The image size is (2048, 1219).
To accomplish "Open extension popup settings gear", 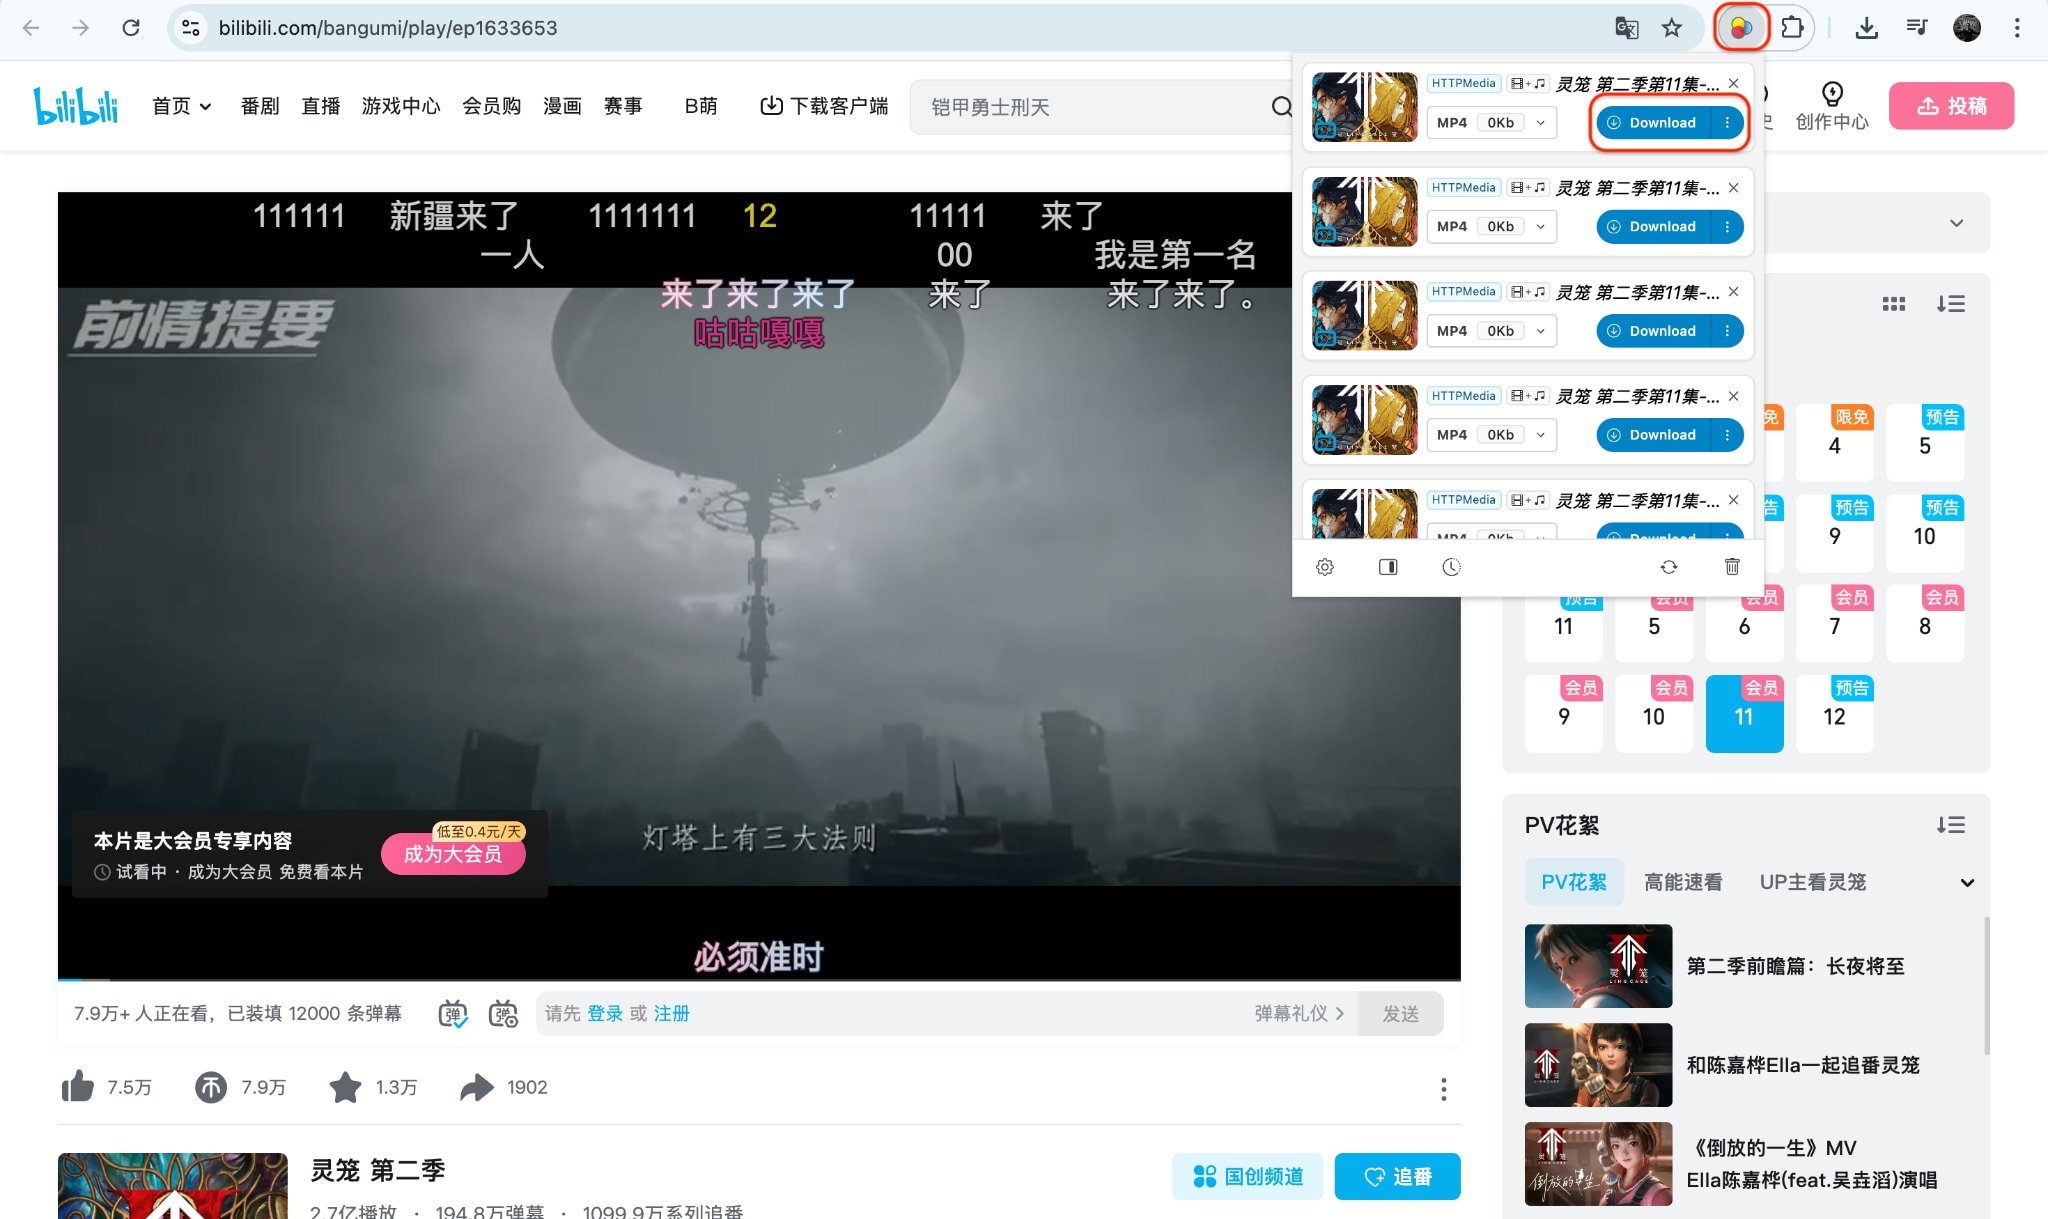I will pyautogui.click(x=1325, y=567).
